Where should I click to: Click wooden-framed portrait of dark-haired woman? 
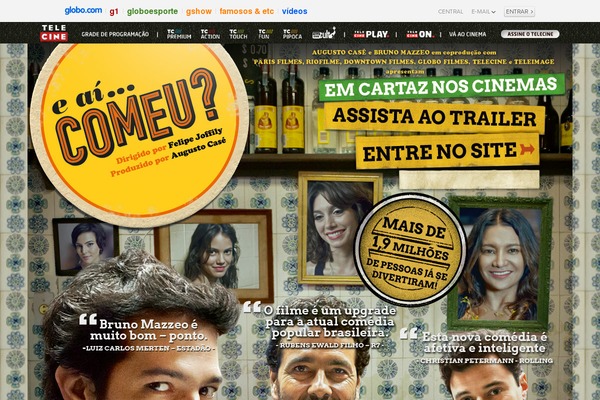pyautogui.click(x=214, y=256)
